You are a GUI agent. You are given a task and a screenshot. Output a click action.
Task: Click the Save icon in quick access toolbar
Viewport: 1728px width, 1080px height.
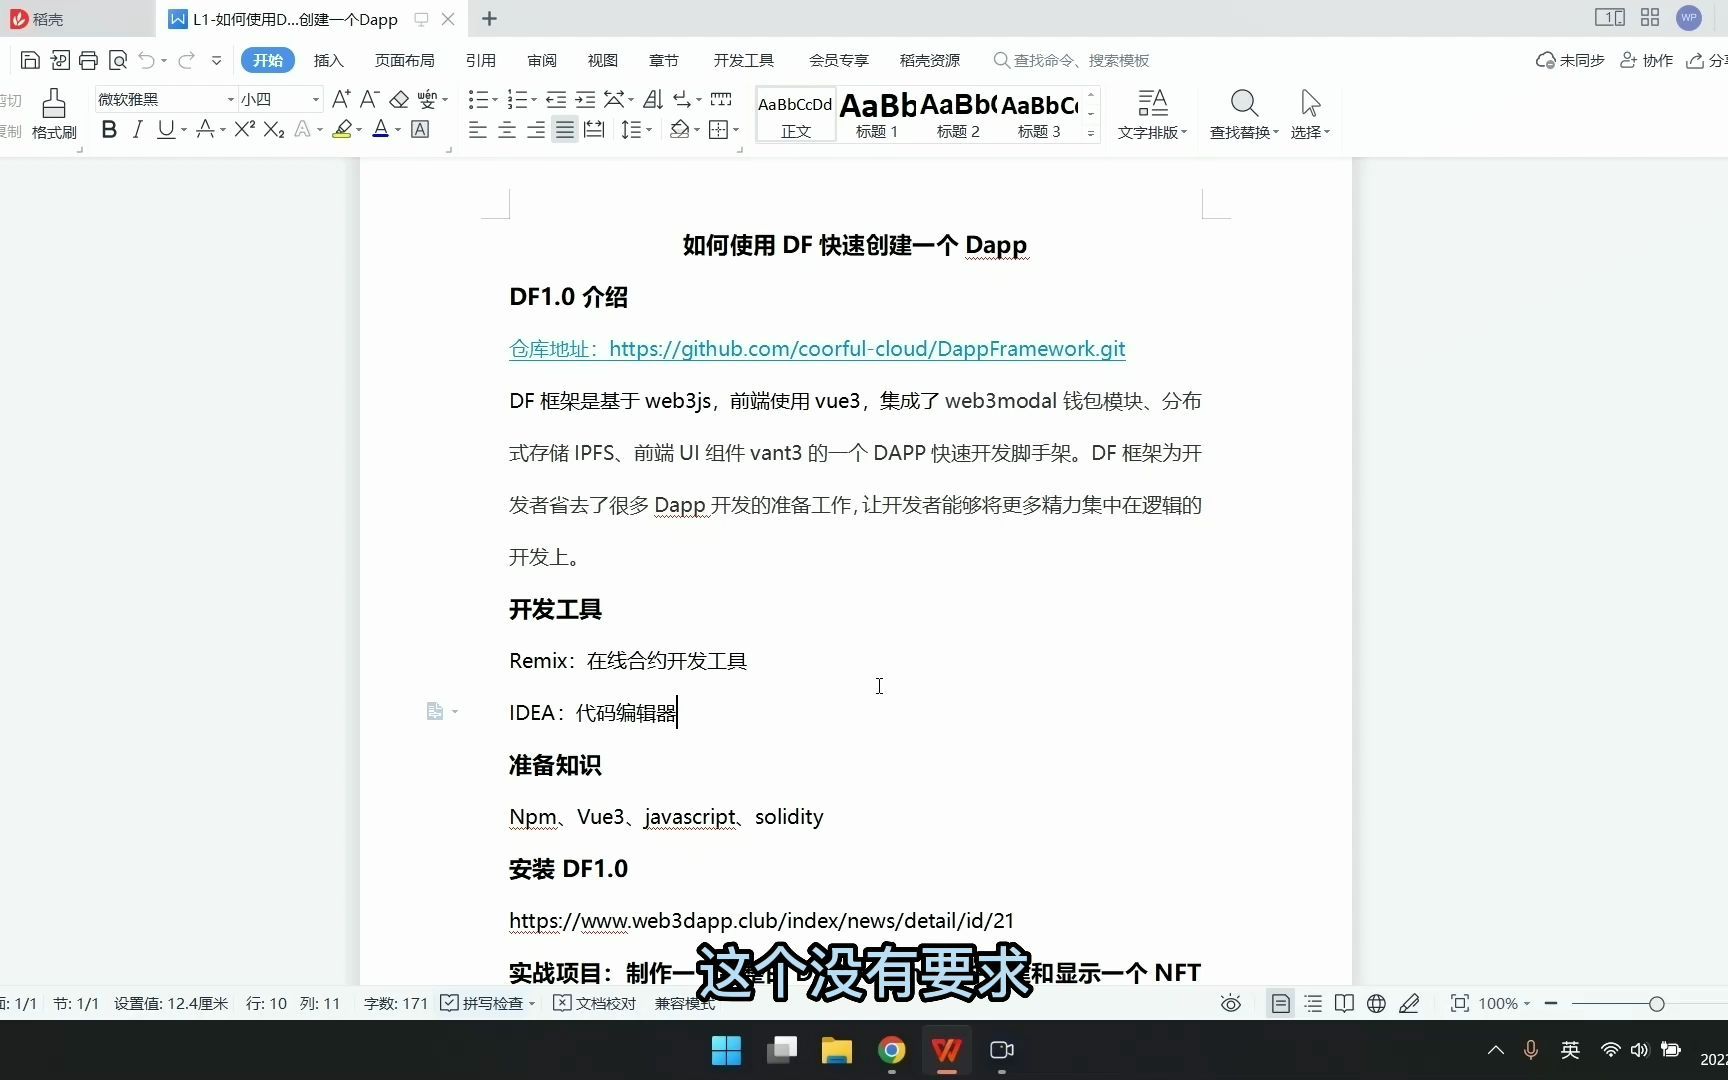pos(30,60)
